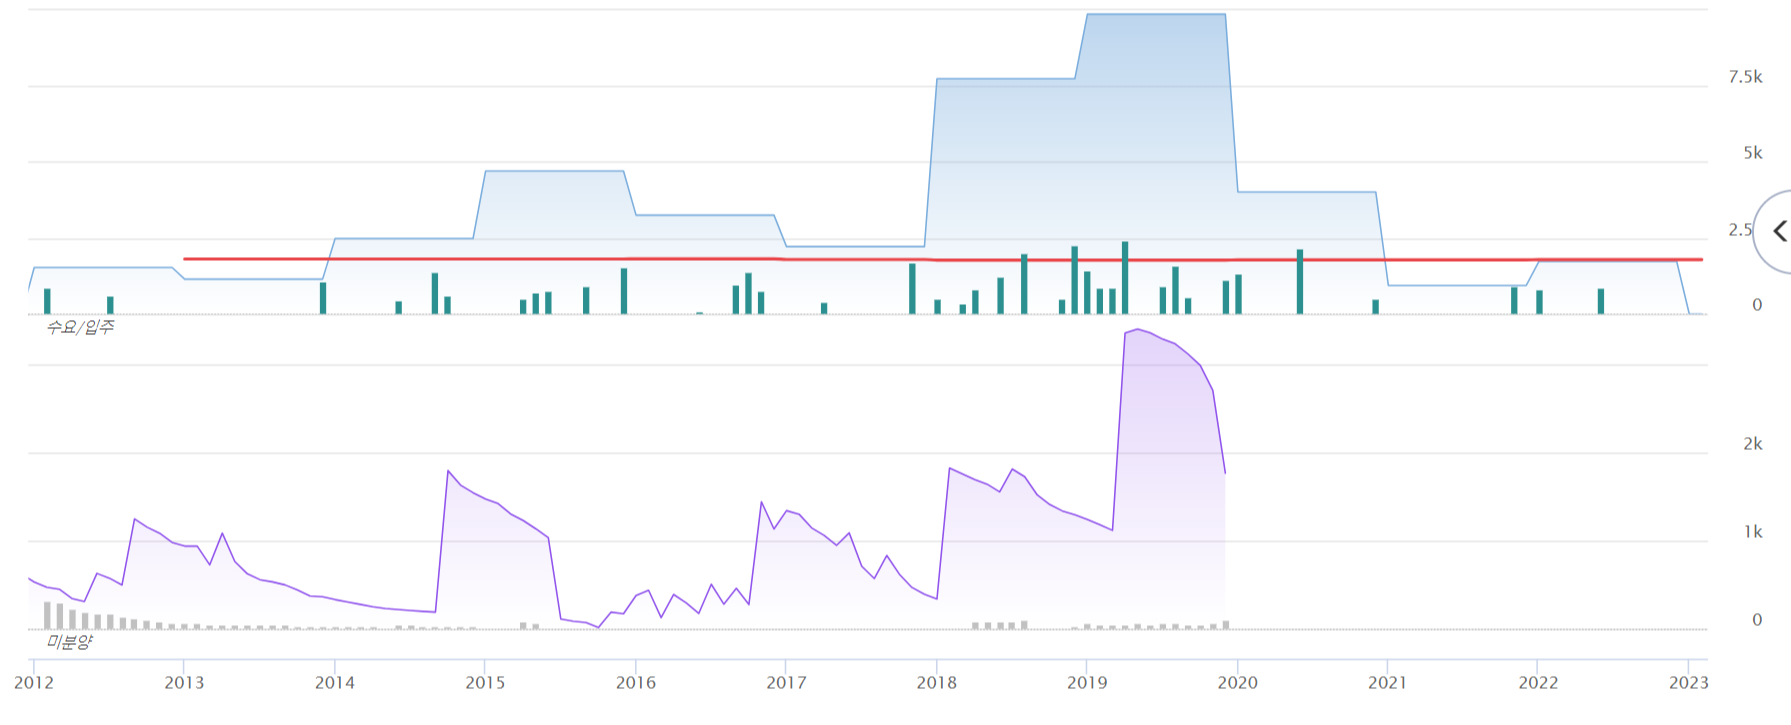1791x725 pixels.
Task: Click the tall green move-in bar in mid-2020
Action: click(x=1300, y=282)
